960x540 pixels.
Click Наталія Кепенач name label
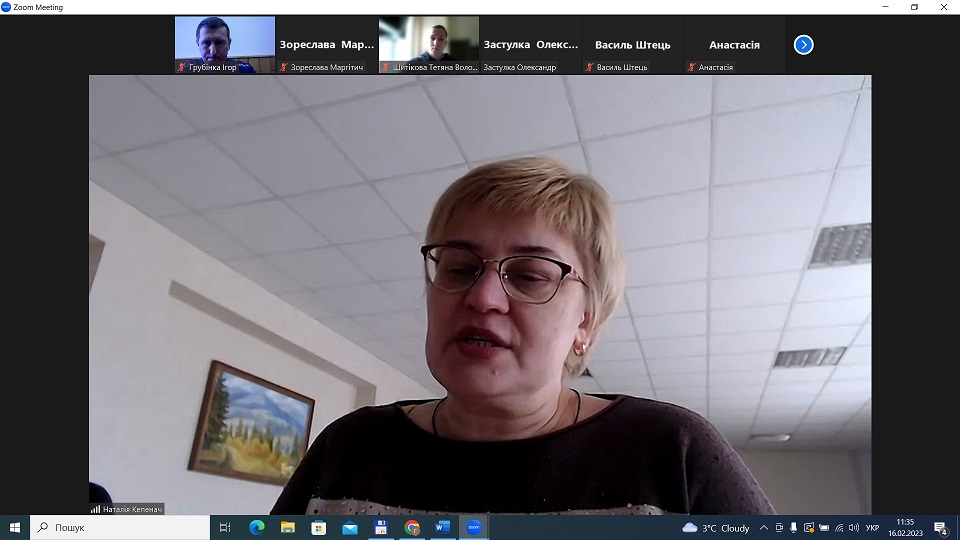pos(132,509)
